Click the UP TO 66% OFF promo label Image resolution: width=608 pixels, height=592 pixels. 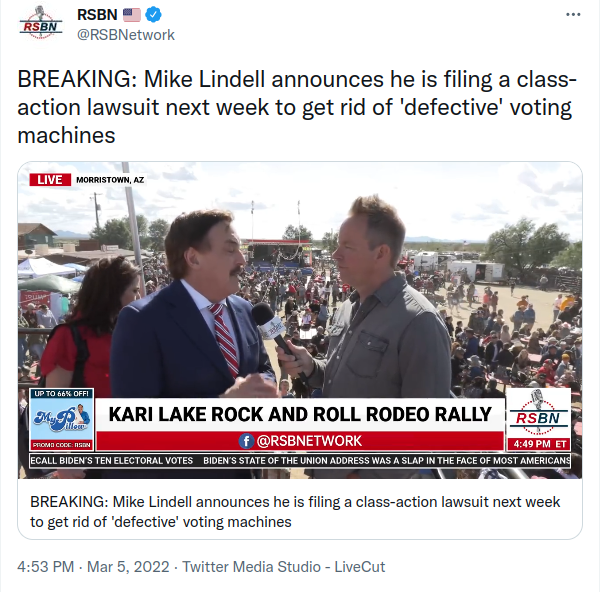tap(62, 394)
